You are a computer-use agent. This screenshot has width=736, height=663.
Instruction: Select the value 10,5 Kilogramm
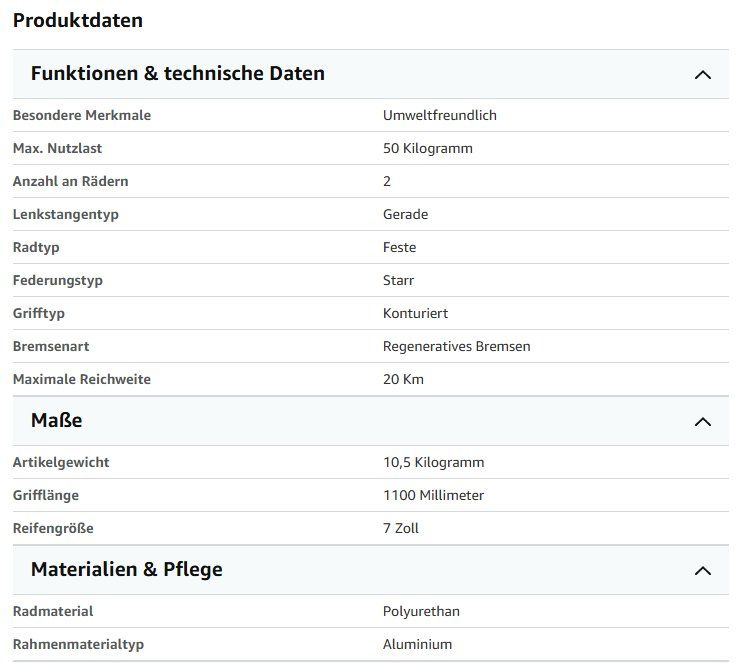pyautogui.click(x=434, y=463)
